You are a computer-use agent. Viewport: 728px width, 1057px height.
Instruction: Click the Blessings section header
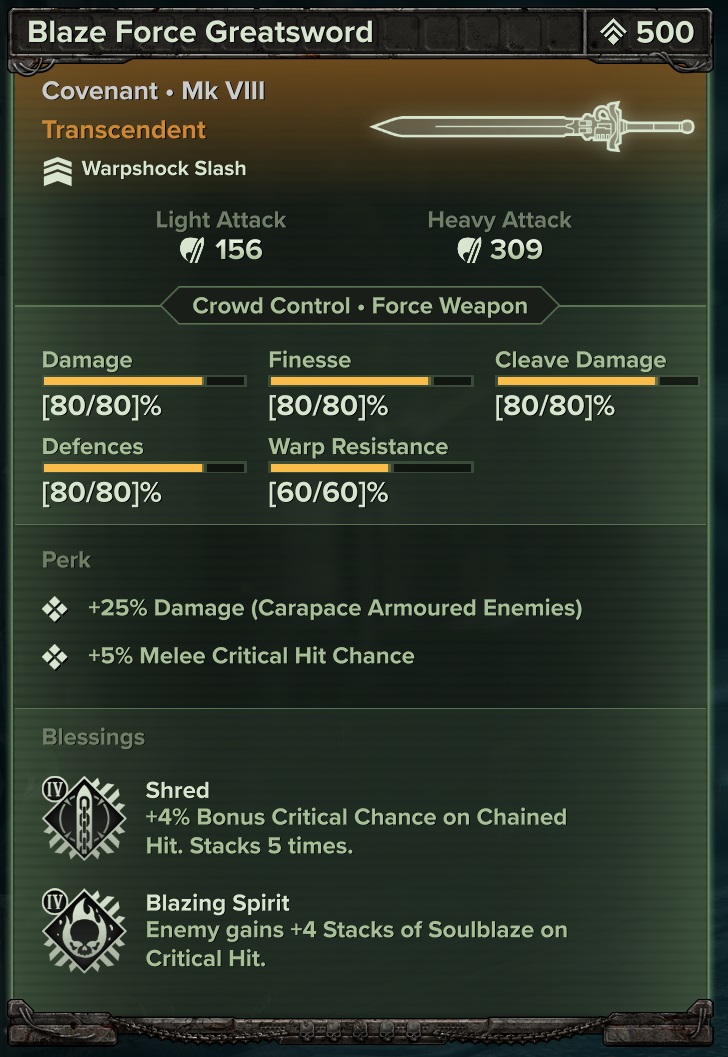point(93,738)
